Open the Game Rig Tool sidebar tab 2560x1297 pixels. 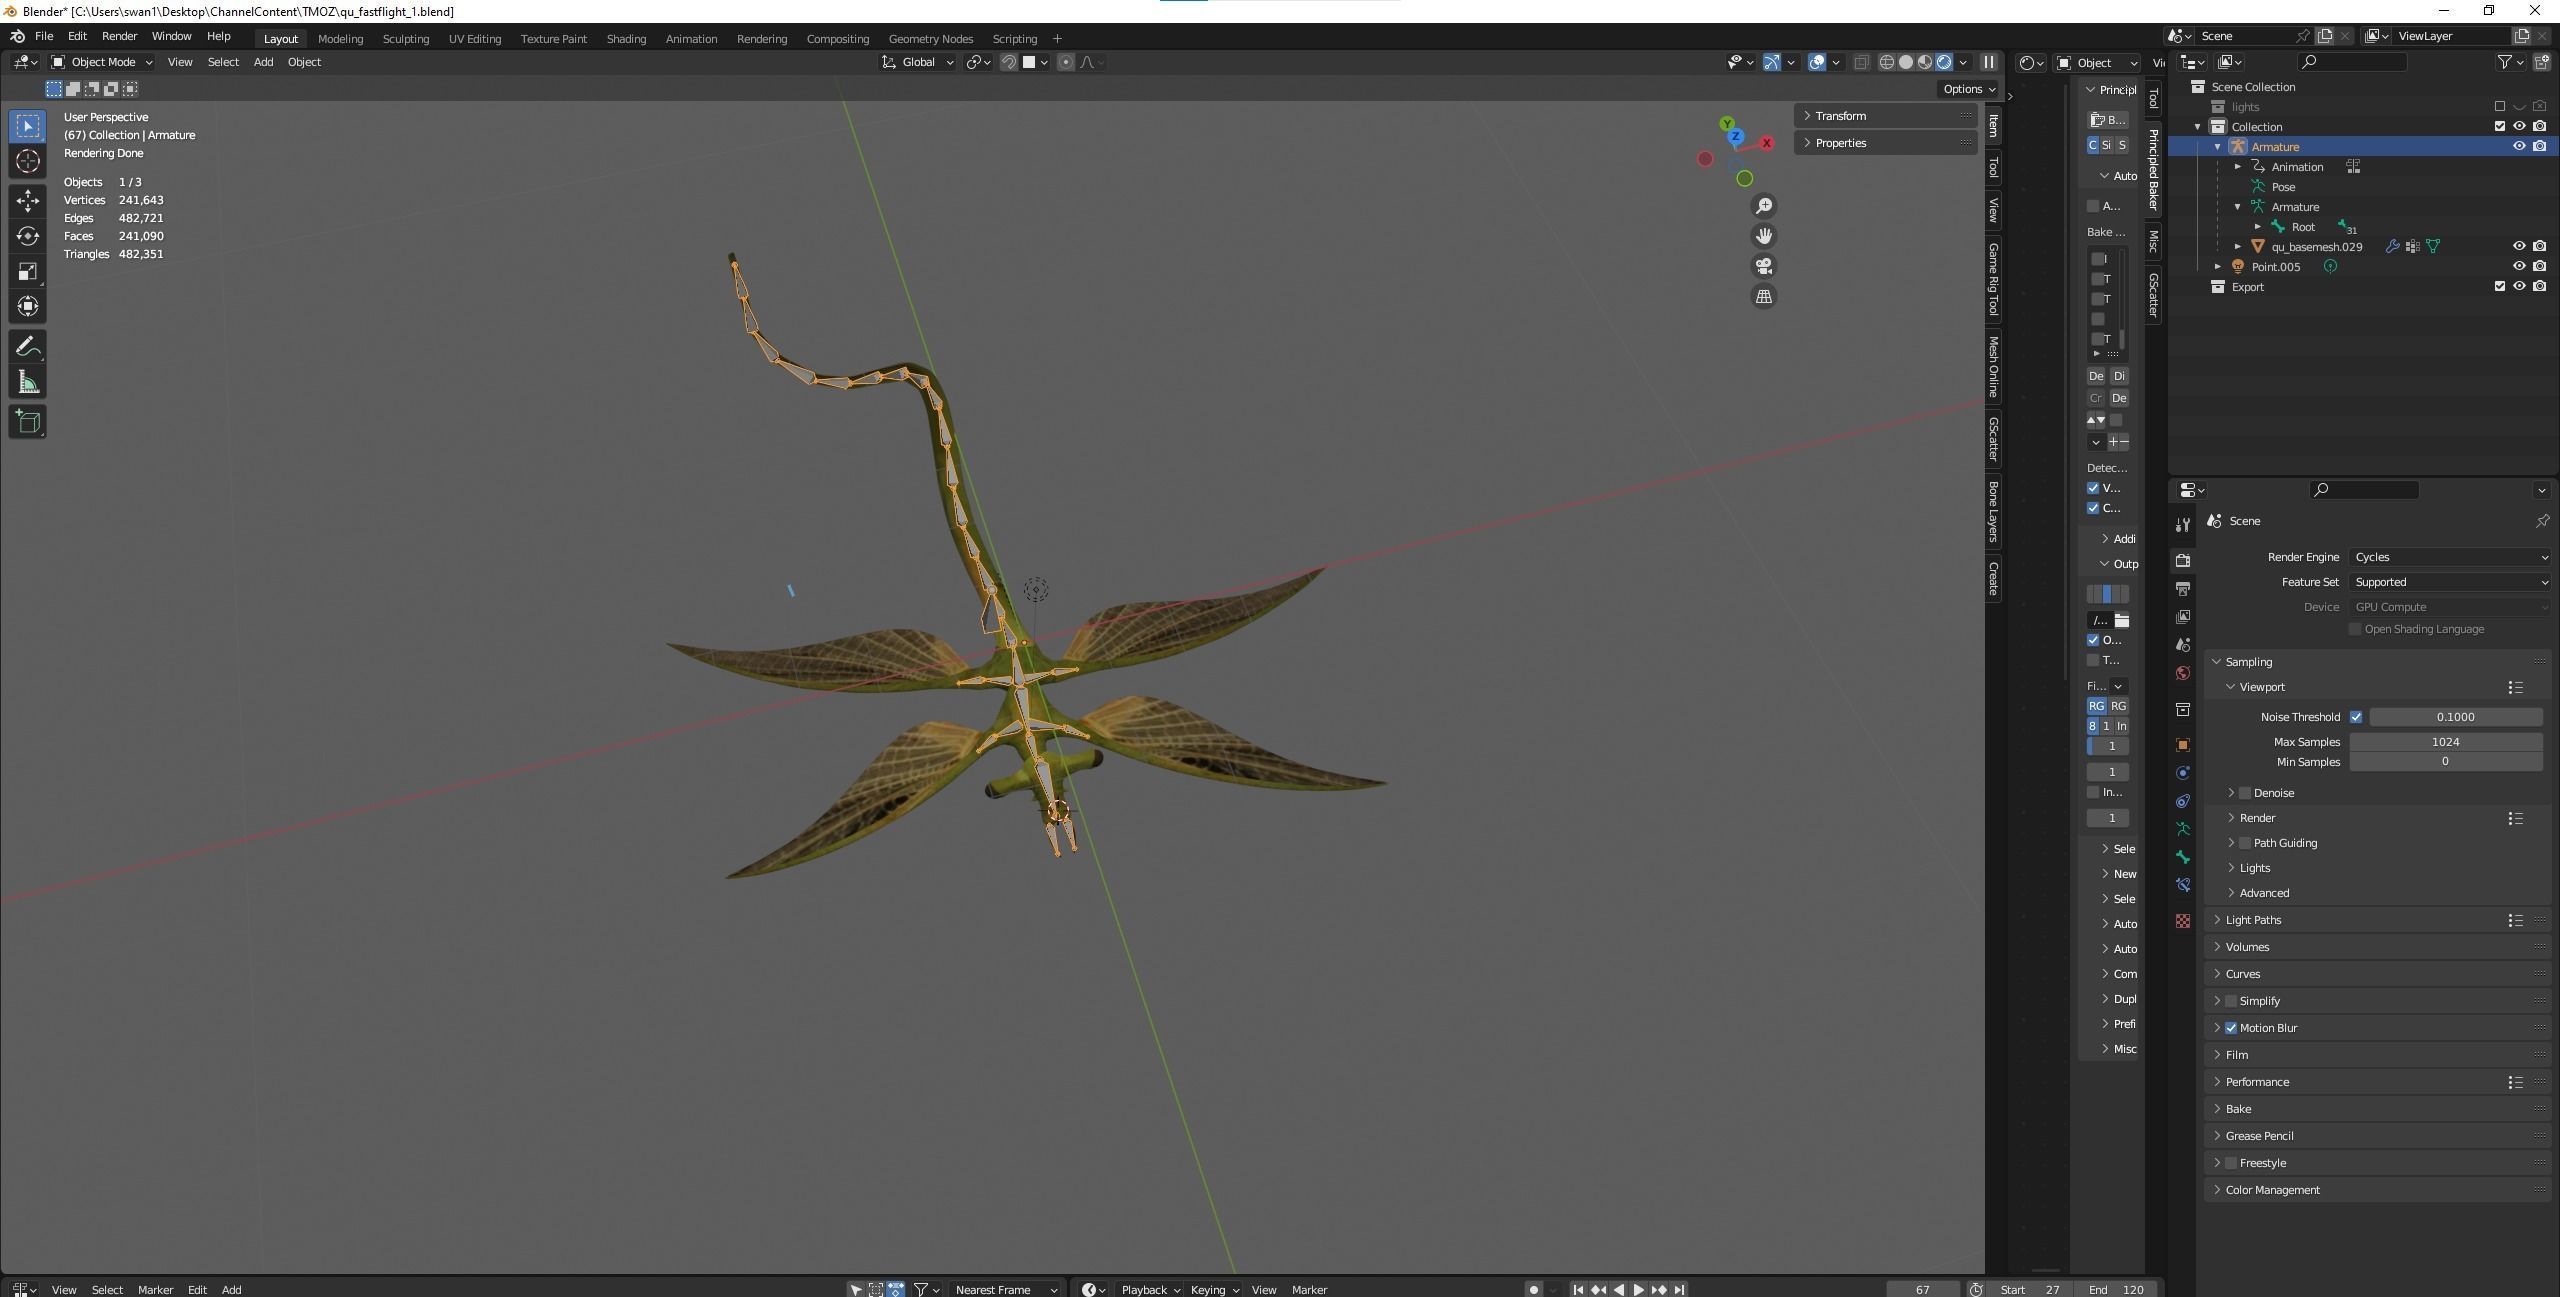click(x=1993, y=279)
